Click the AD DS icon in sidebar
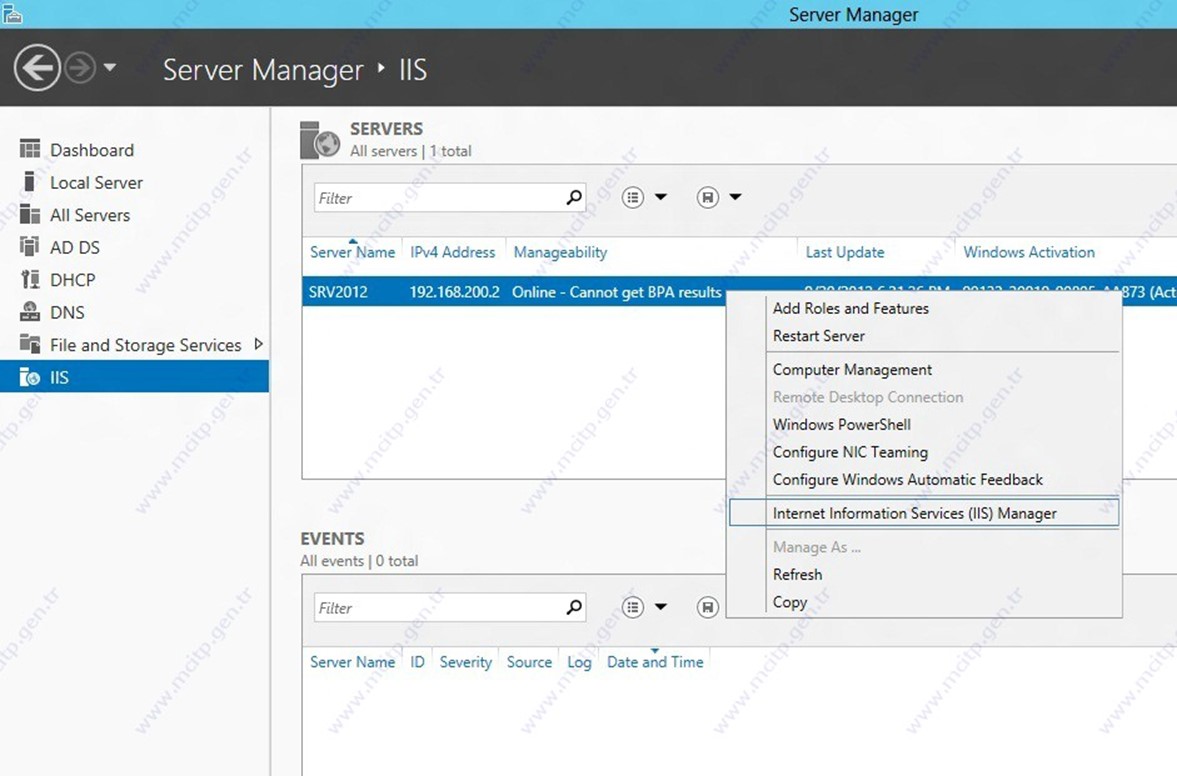 pos(30,246)
